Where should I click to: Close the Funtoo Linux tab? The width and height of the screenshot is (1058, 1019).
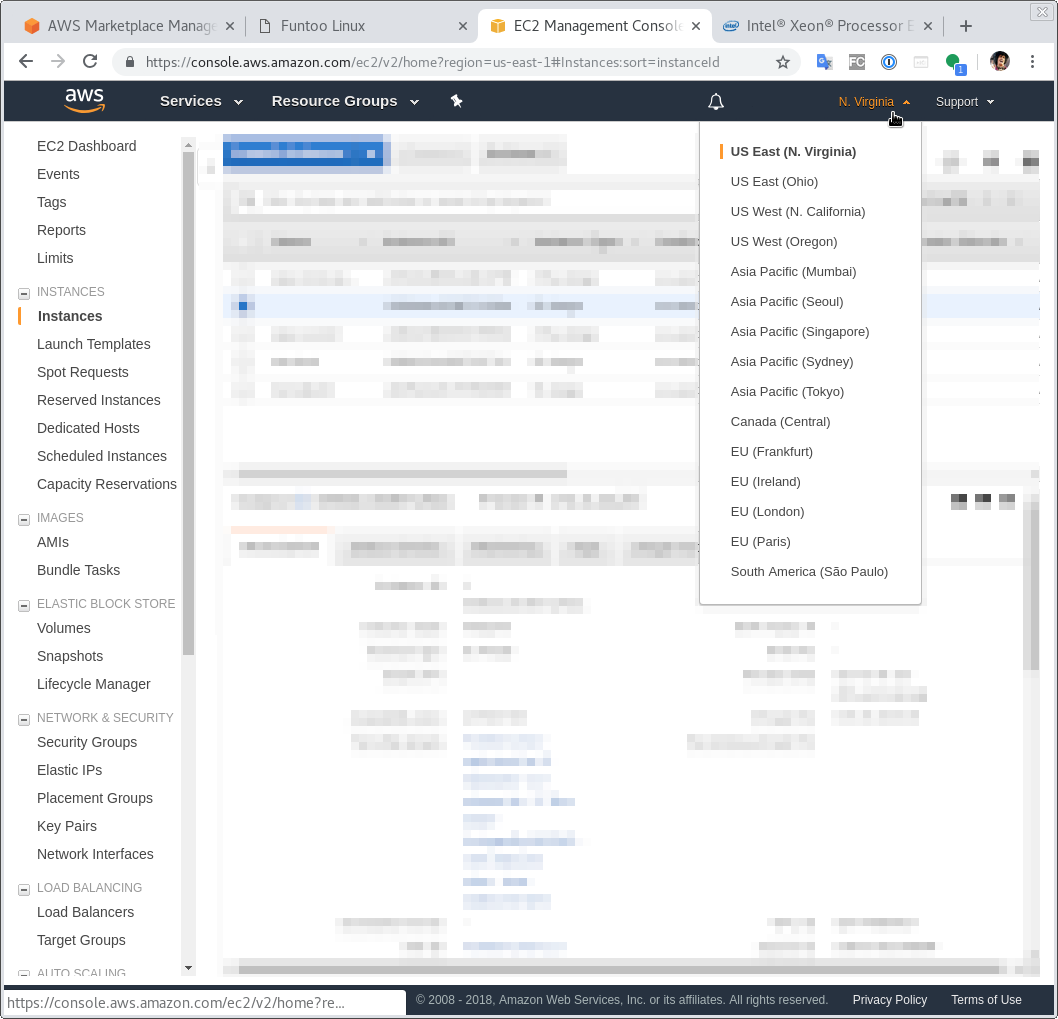(x=463, y=26)
